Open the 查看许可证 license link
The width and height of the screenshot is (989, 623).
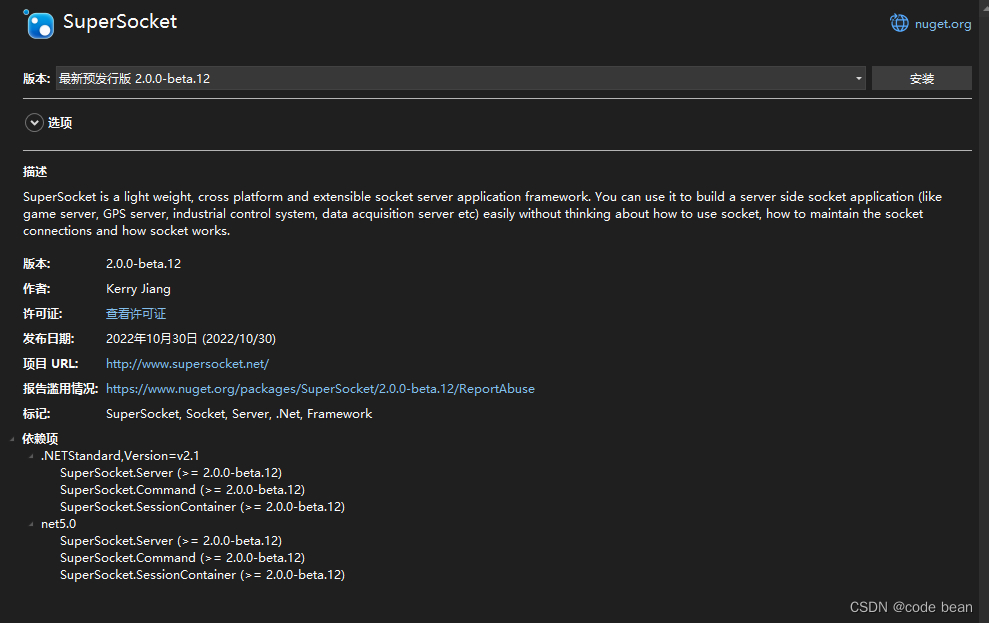point(135,313)
